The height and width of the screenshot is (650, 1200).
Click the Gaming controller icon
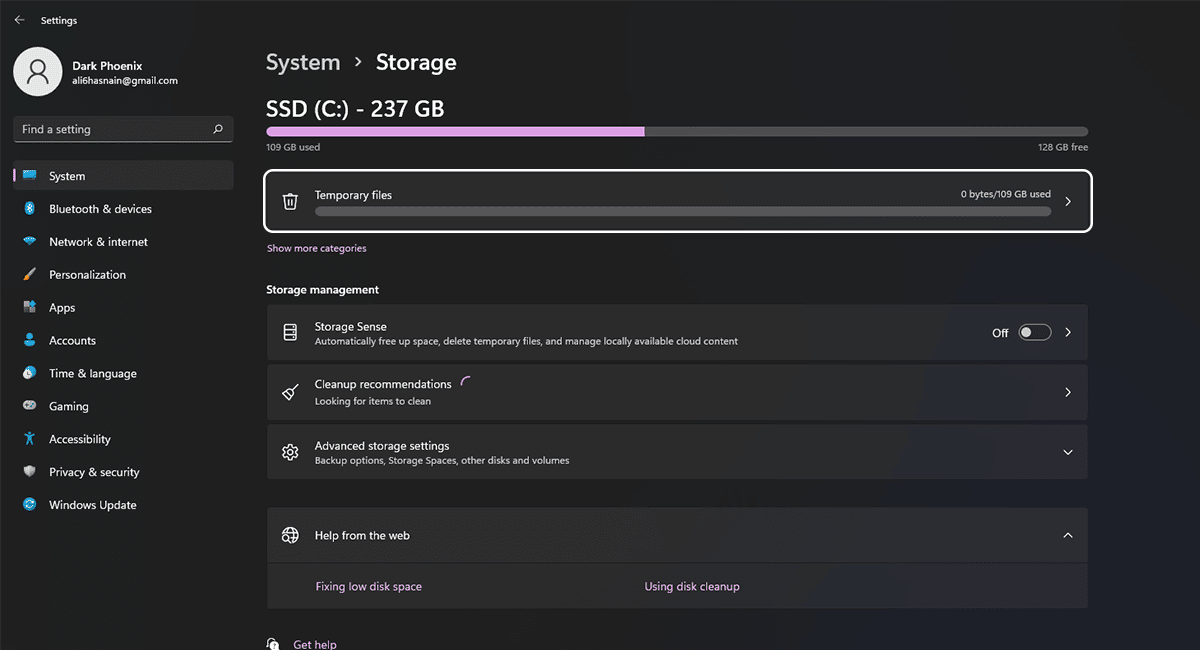tap(29, 406)
